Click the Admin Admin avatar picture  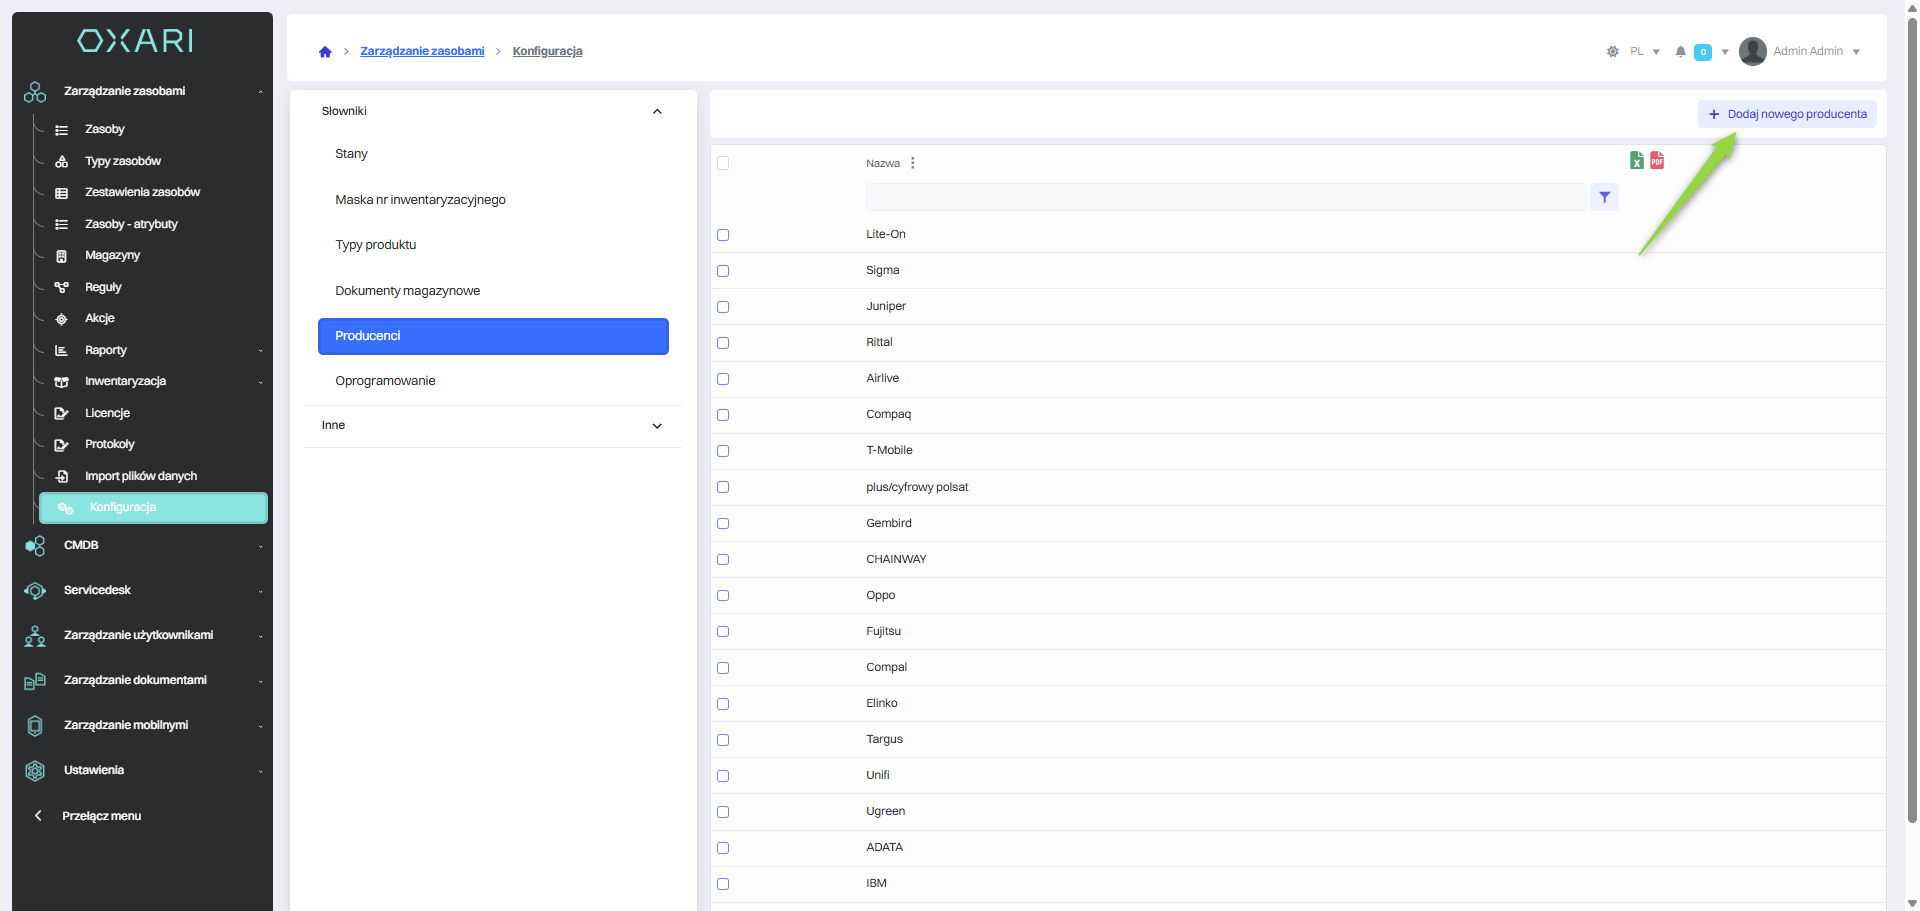point(1752,52)
